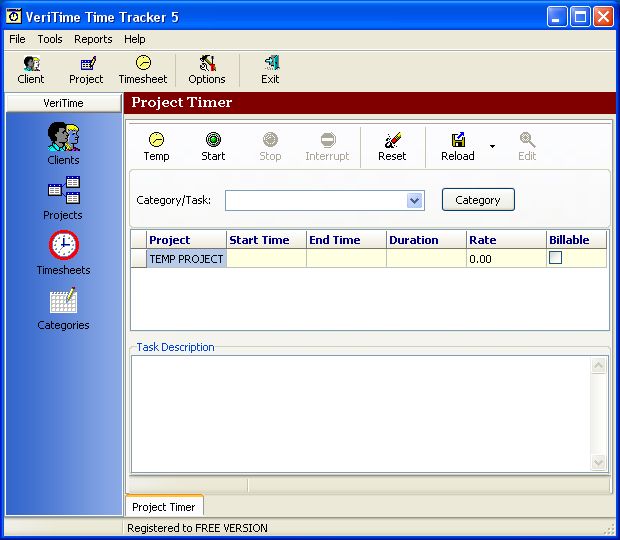Screen dimensions: 620x540
Task: Click the Task Description scroll-down arrow
Action: [598, 462]
